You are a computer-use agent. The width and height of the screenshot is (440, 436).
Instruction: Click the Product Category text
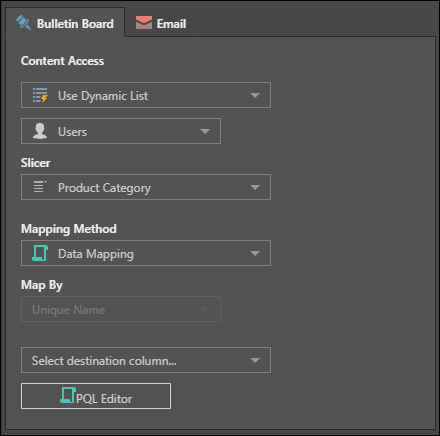pos(104,188)
